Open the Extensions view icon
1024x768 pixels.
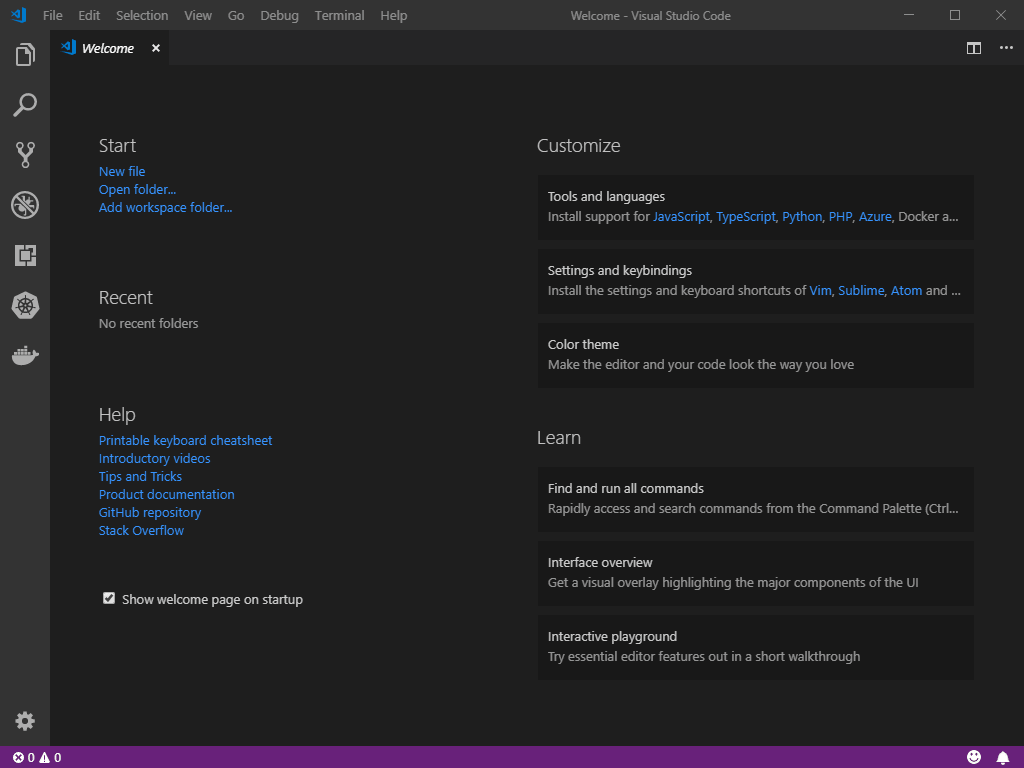[25, 255]
